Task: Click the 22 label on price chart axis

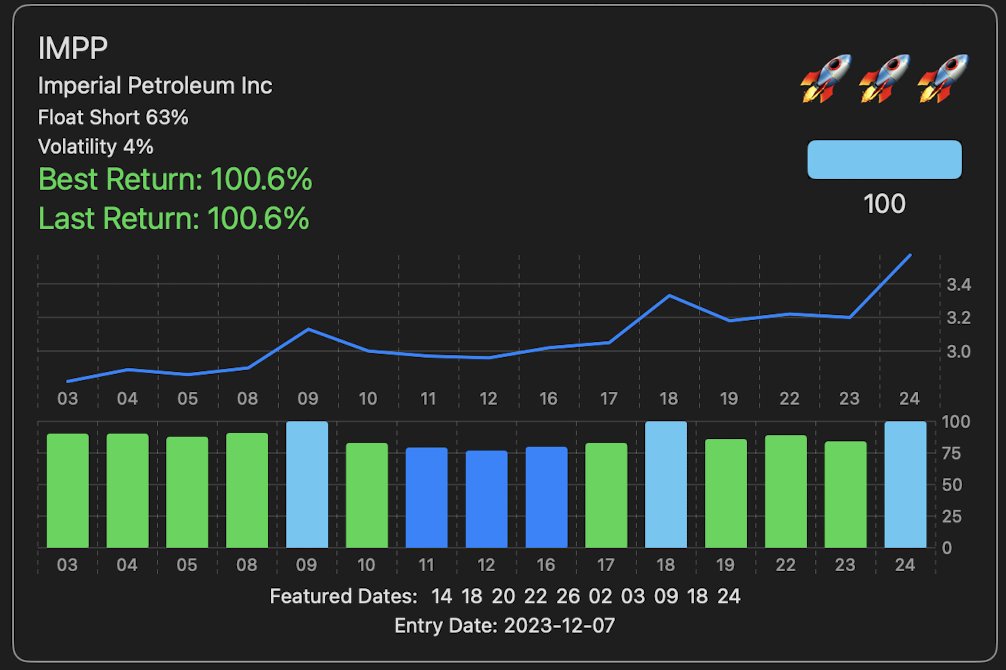Action: (x=789, y=399)
